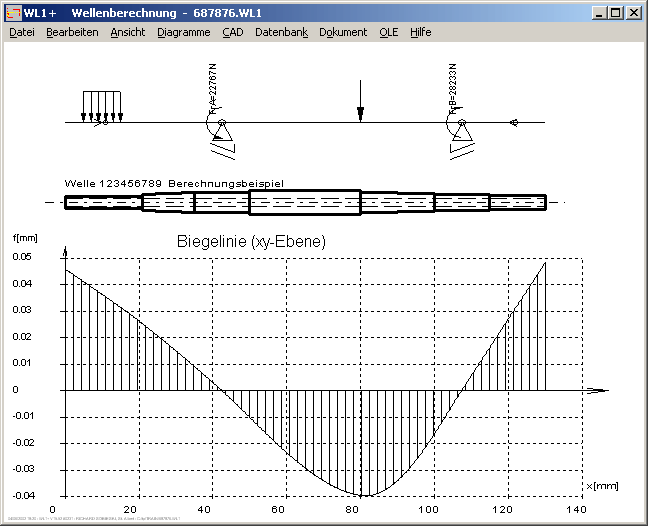The height and width of the screenshot is (526, 648).
Task: Click the distributed load symbol on the shaft
Action: pos(102,106)
